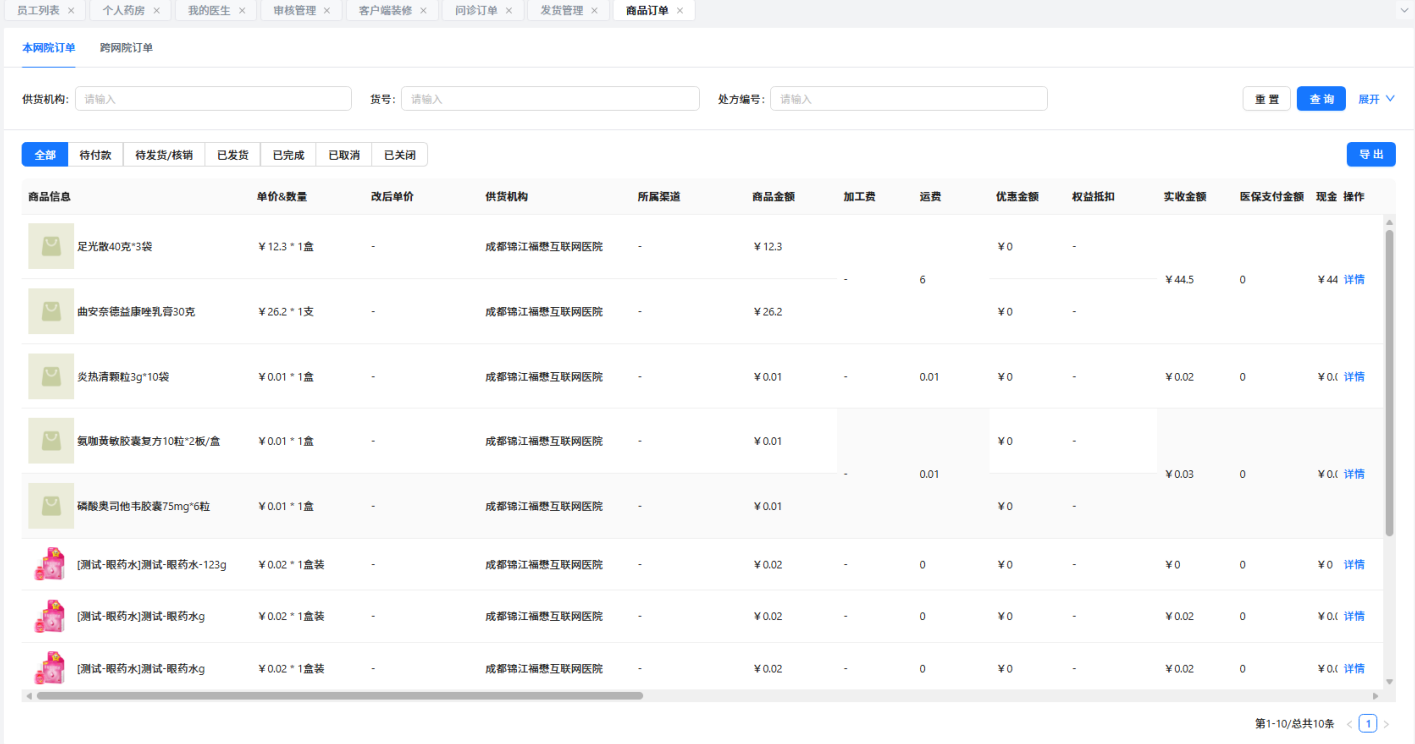1415x744 pixels.
Task: Focus the 处方编号 input field
Action: [x=908, y=99]
